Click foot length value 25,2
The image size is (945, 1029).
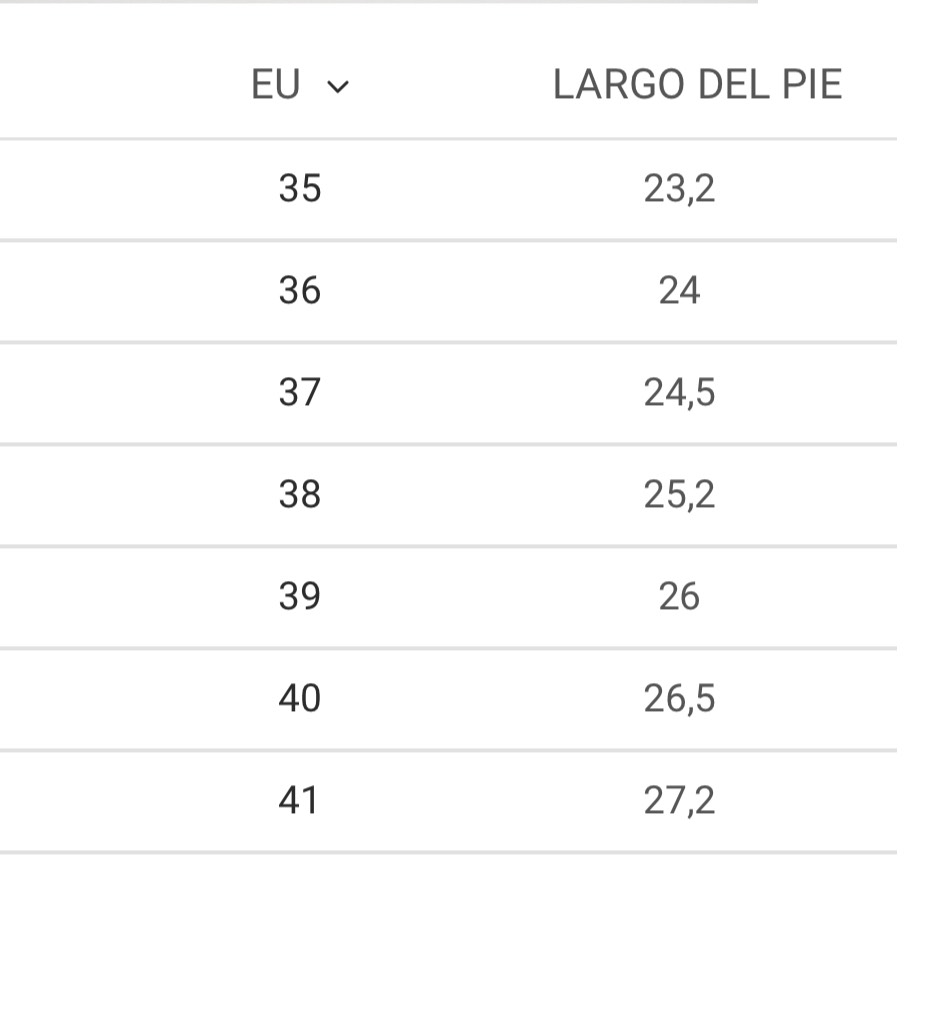tap(679, 494)
